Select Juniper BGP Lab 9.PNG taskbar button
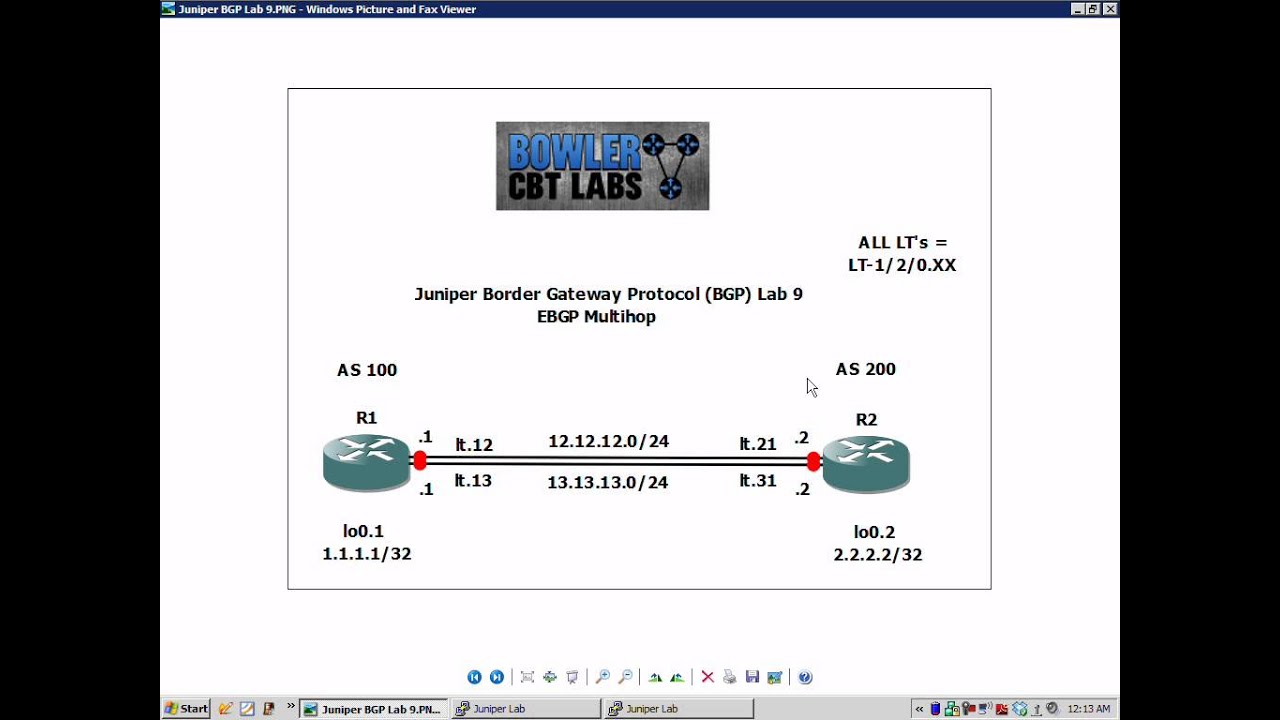Image resolution: width=1280 pixels, height=720 pixels. click(x=372, y=709)
